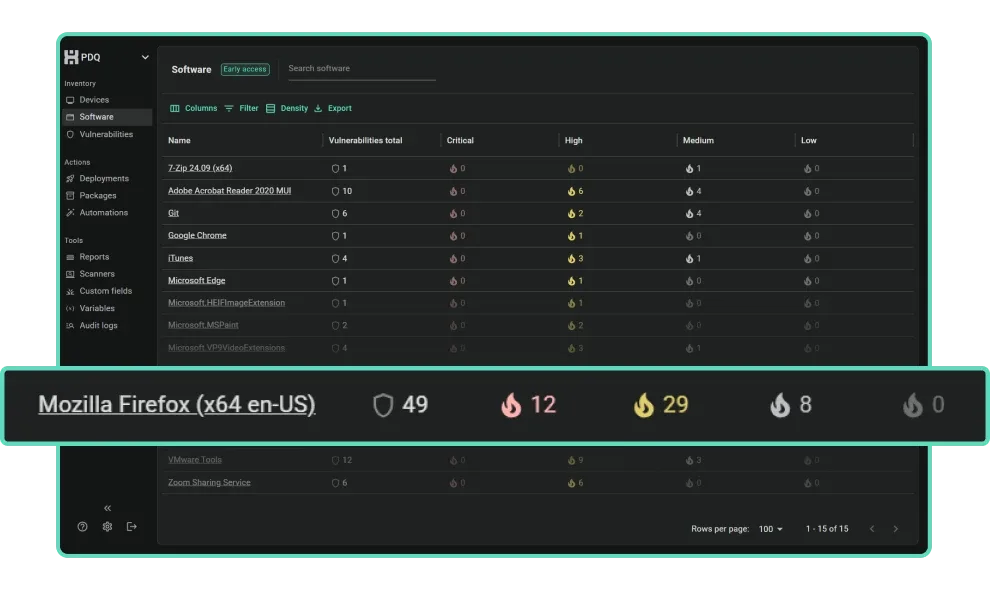Click iTunes high count 3
Screen dimensions: 990x590
click(575, 258)
